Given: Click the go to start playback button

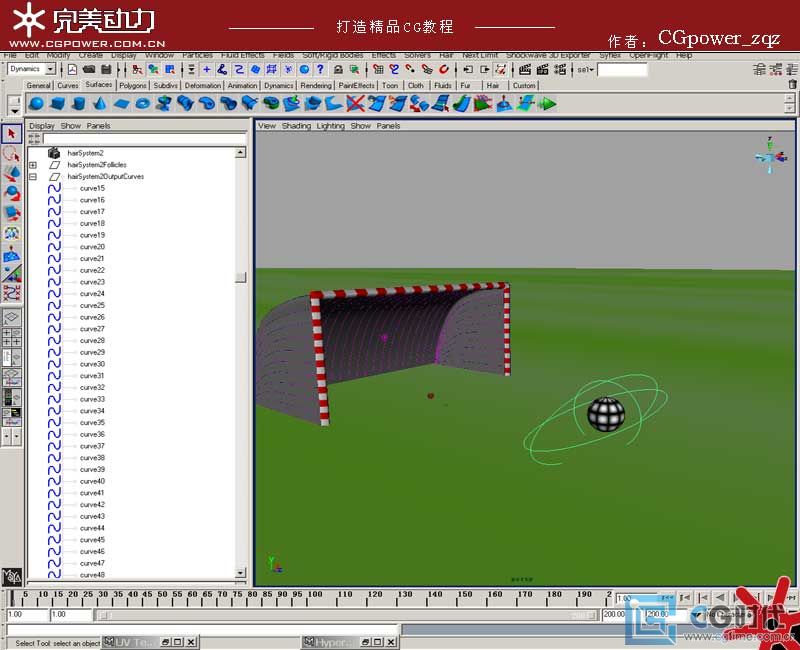Looking at the screenshot, I should pyautogui.click(x=667, y=597).
